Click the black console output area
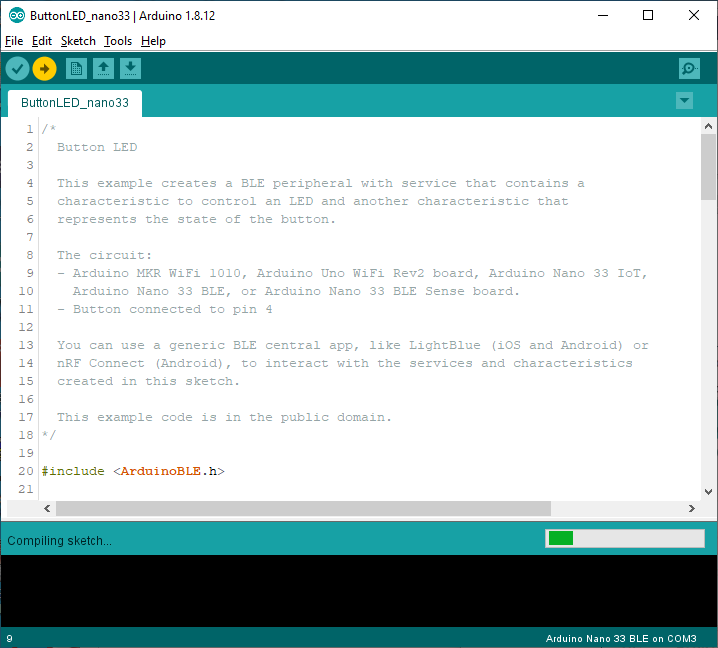 [x=359, y=591]
